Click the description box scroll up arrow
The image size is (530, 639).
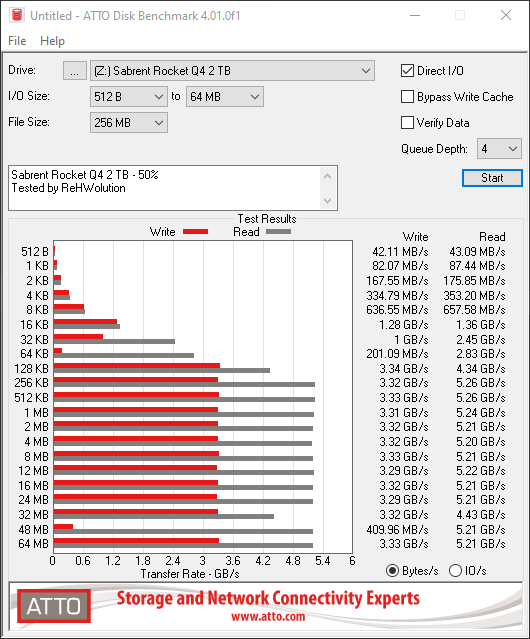tap(328, 176)
